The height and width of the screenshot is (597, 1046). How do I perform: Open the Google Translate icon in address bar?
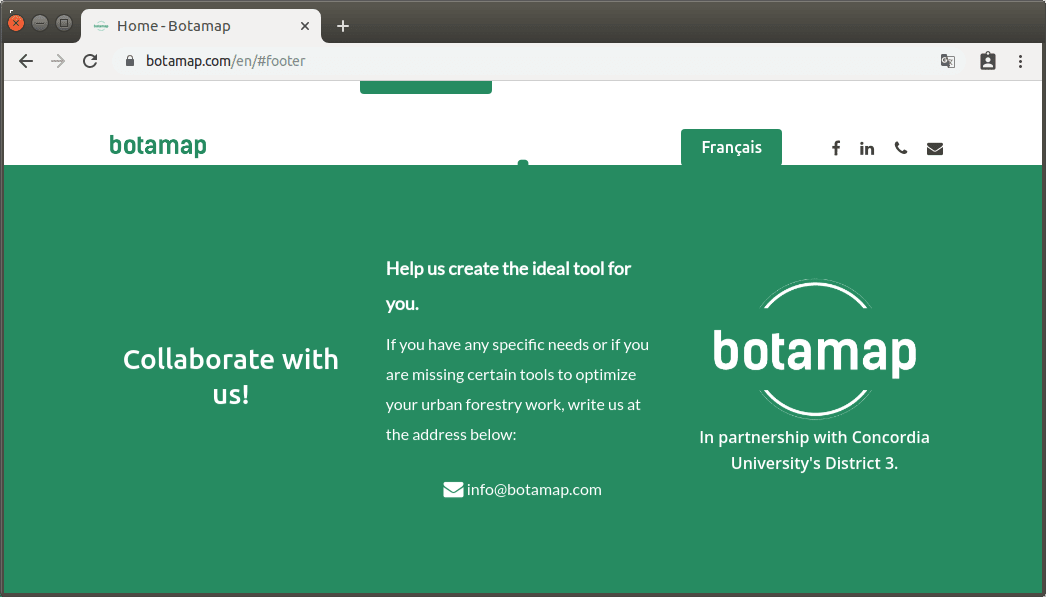pos(947,61)
